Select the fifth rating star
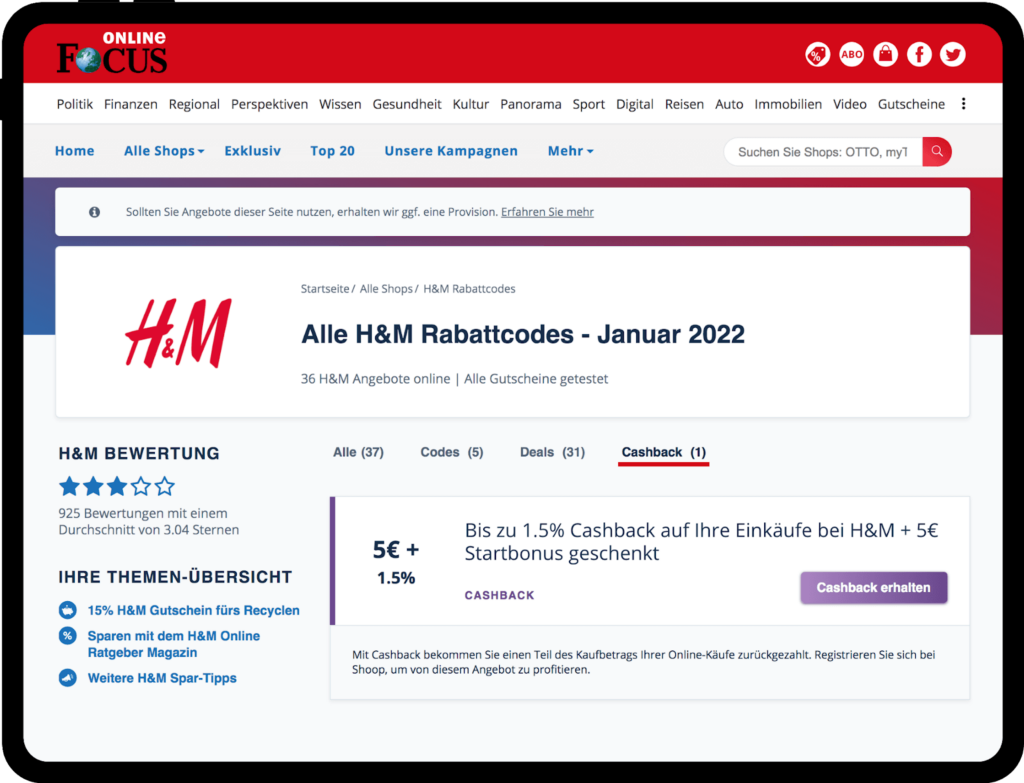 (165, 486)
